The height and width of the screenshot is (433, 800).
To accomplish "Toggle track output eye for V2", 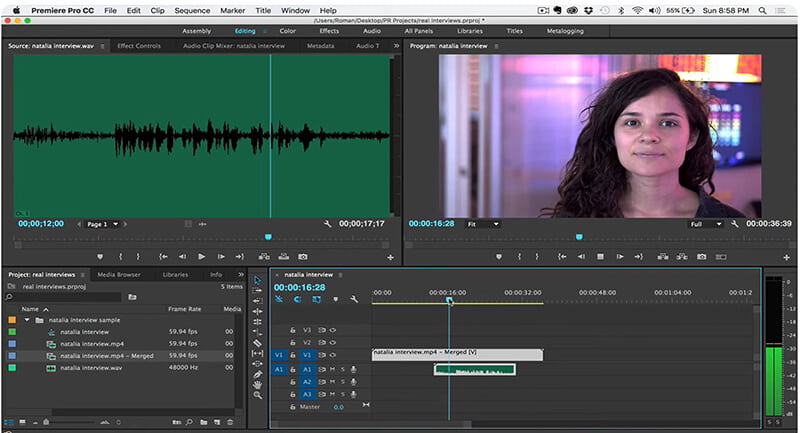I will click(x=333, y=343).
